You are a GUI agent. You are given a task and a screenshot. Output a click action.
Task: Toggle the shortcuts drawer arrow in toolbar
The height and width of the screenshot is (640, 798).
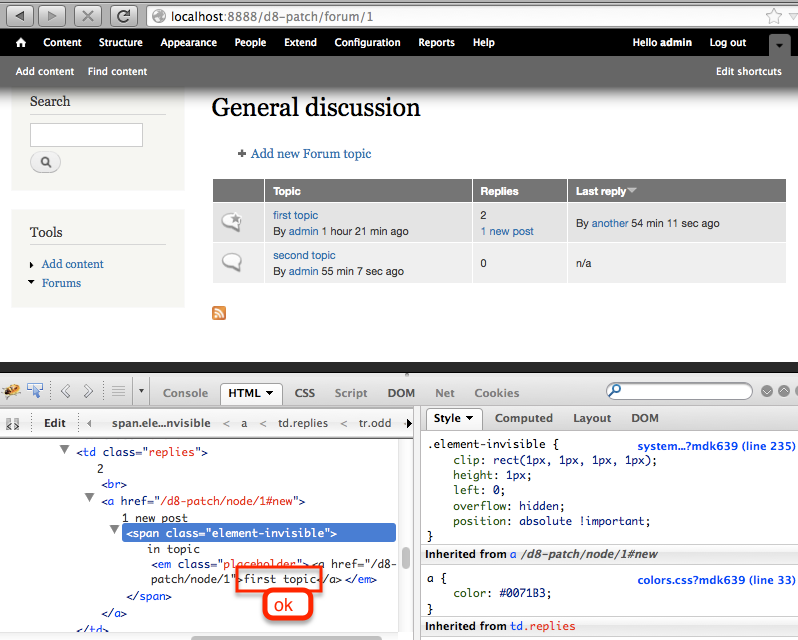(x=779, y=45)
